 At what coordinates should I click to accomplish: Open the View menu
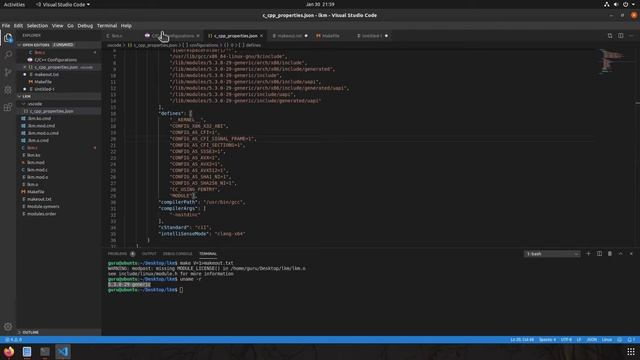pos(58,25)
